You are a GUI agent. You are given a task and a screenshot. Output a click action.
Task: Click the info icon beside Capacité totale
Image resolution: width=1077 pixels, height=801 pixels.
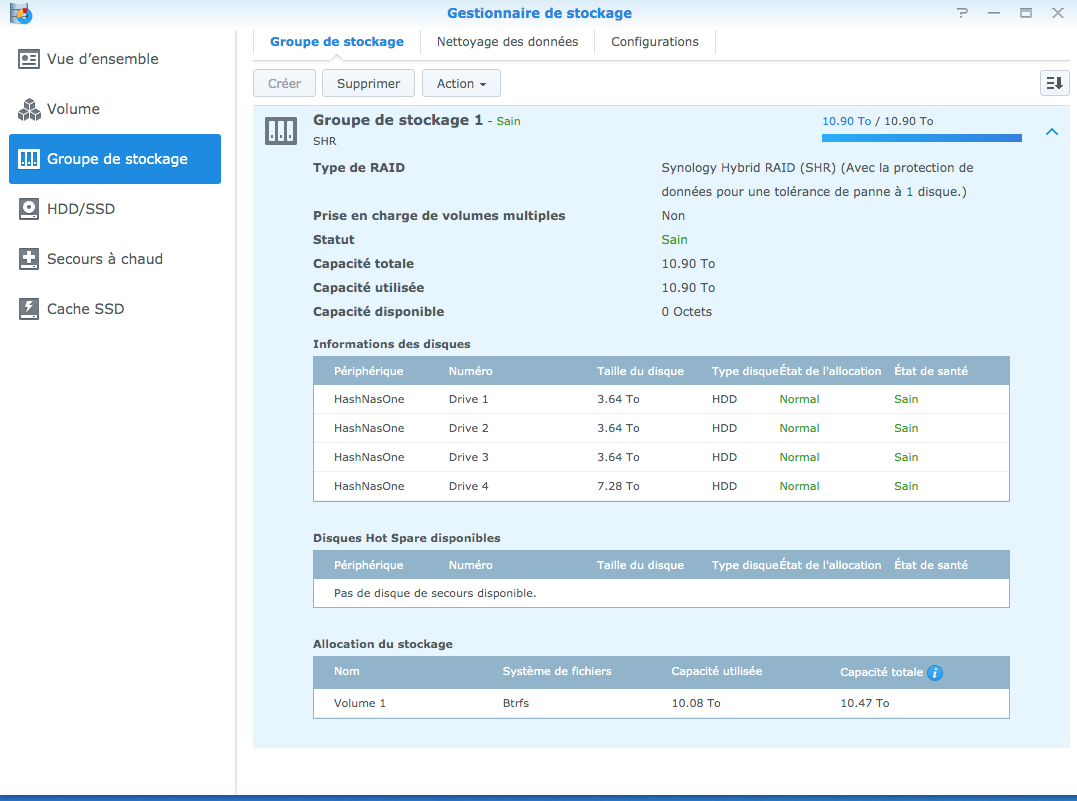(x=935, y=673)
